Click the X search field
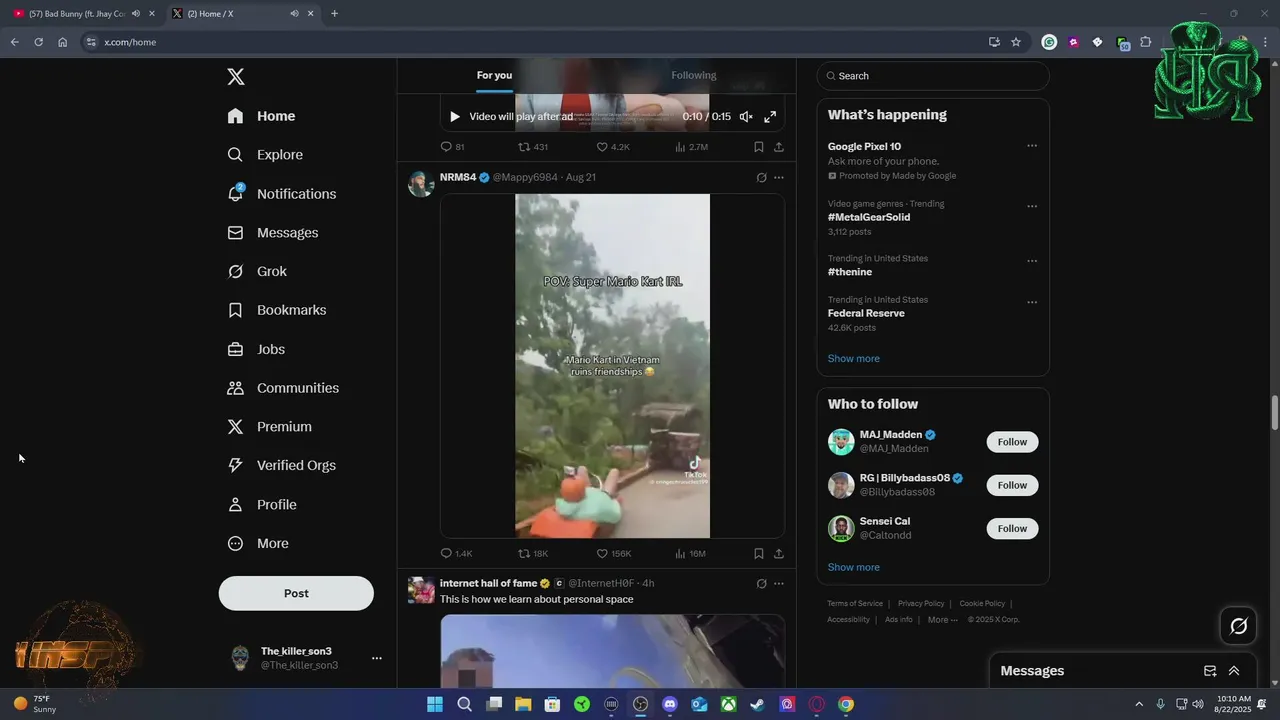1280x720 pixels. (933, 76)
